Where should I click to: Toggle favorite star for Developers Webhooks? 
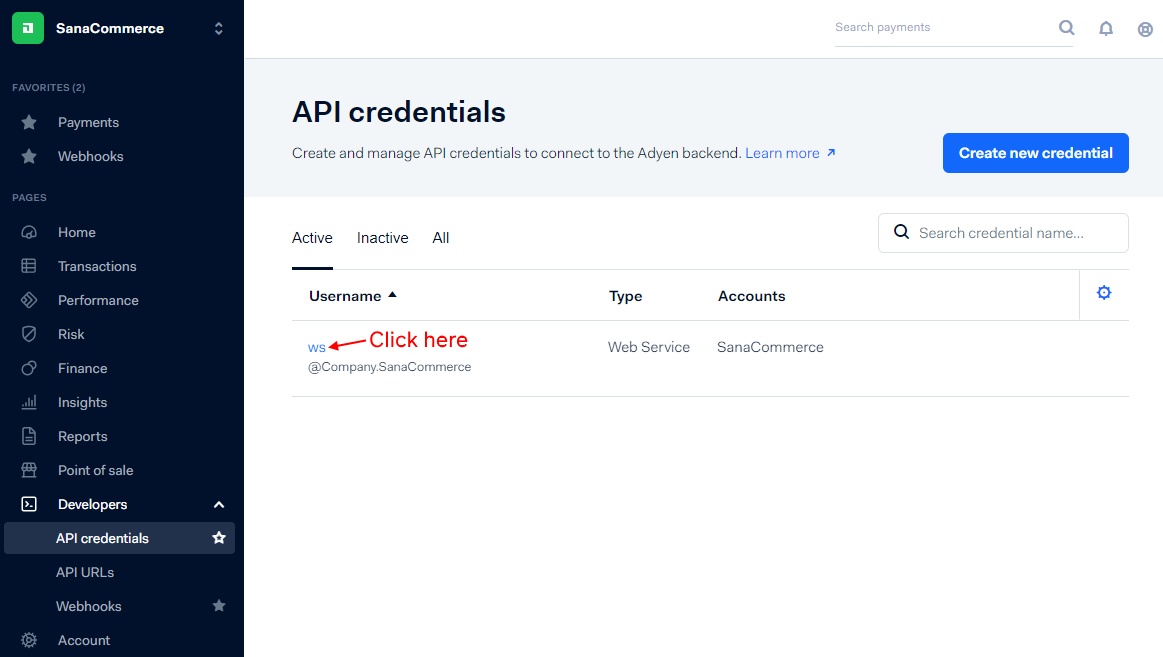(219, 606)
